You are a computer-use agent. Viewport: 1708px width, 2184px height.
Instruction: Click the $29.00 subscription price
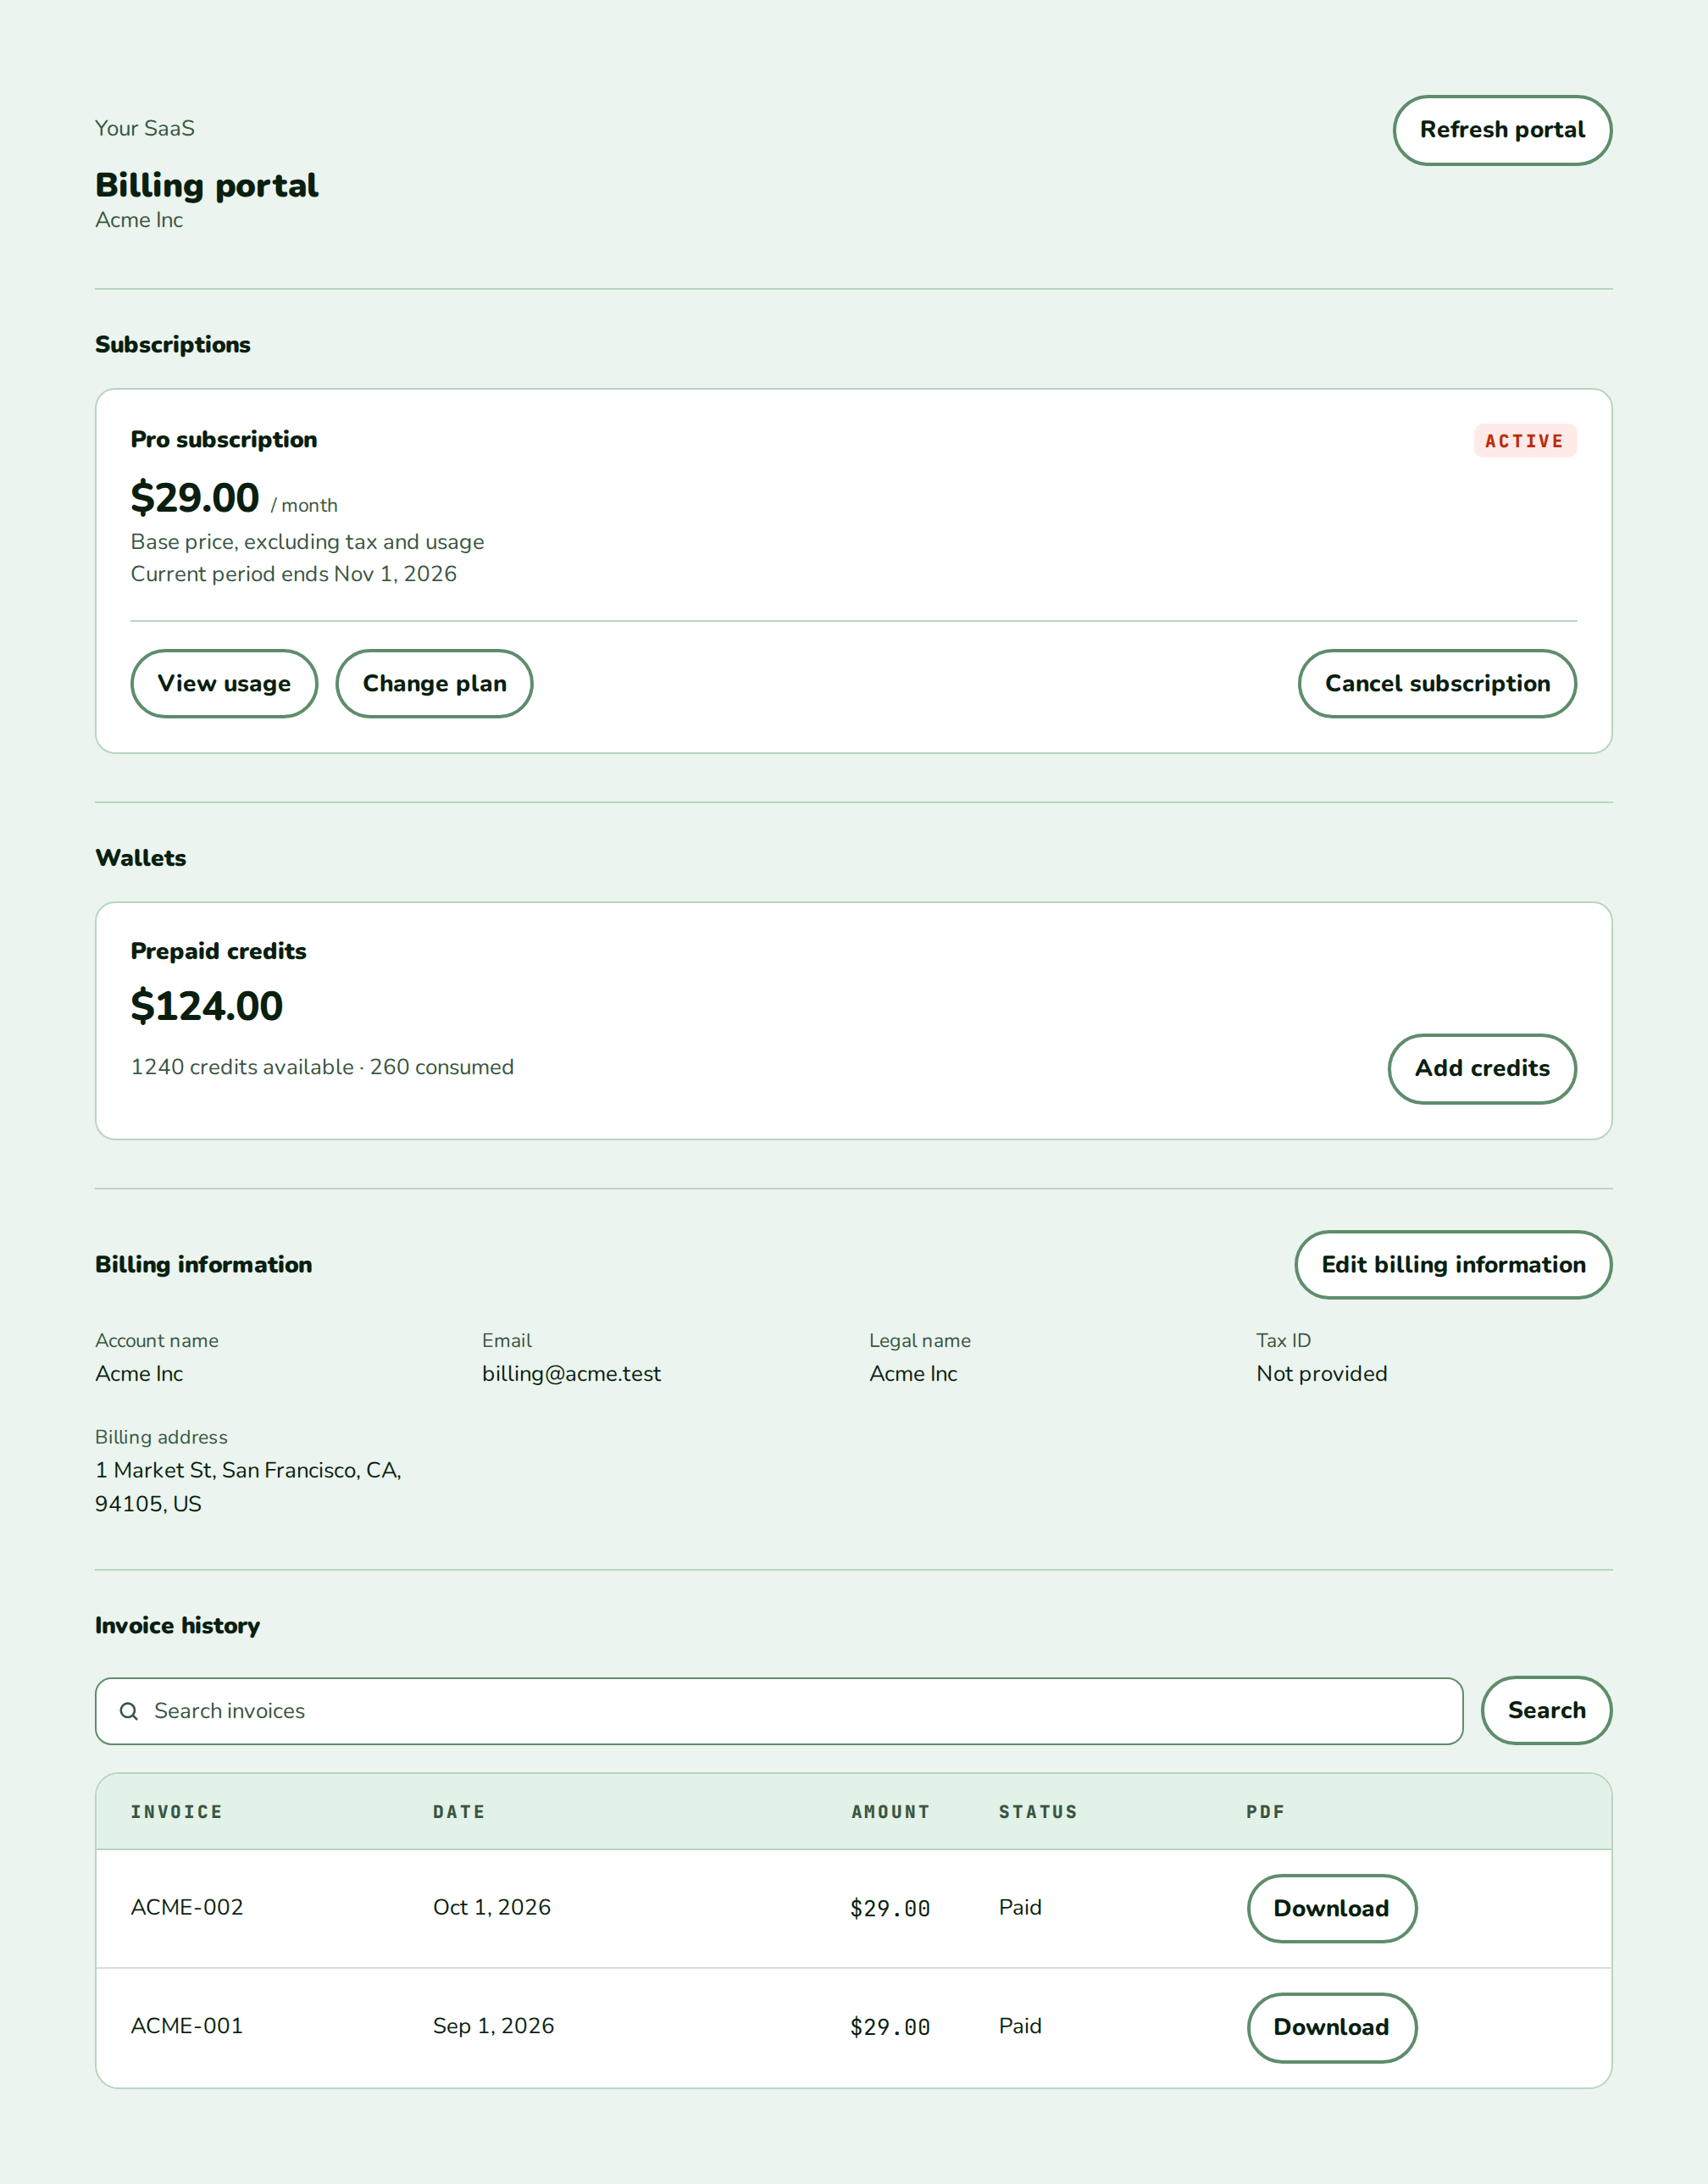195,498
